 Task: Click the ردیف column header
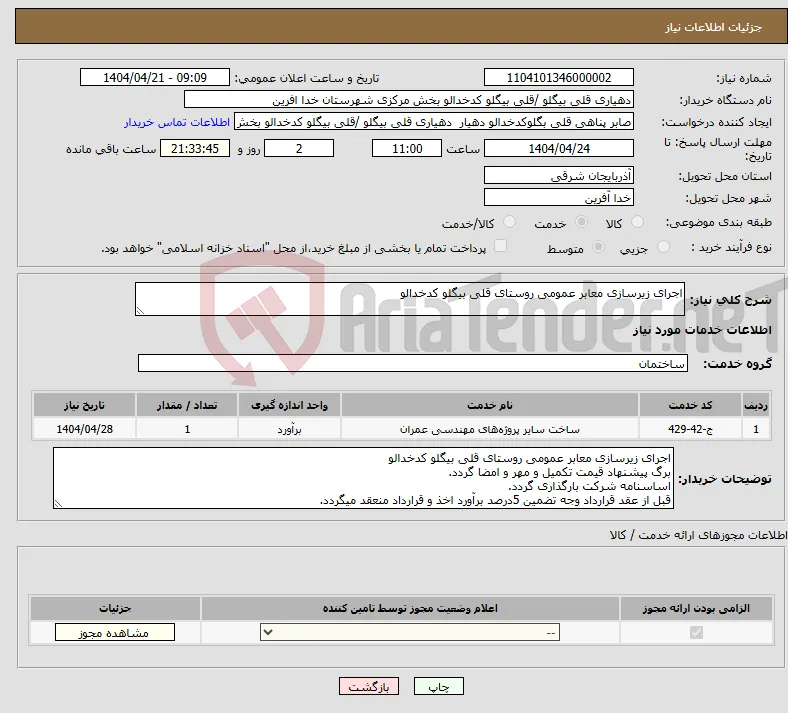756,405
